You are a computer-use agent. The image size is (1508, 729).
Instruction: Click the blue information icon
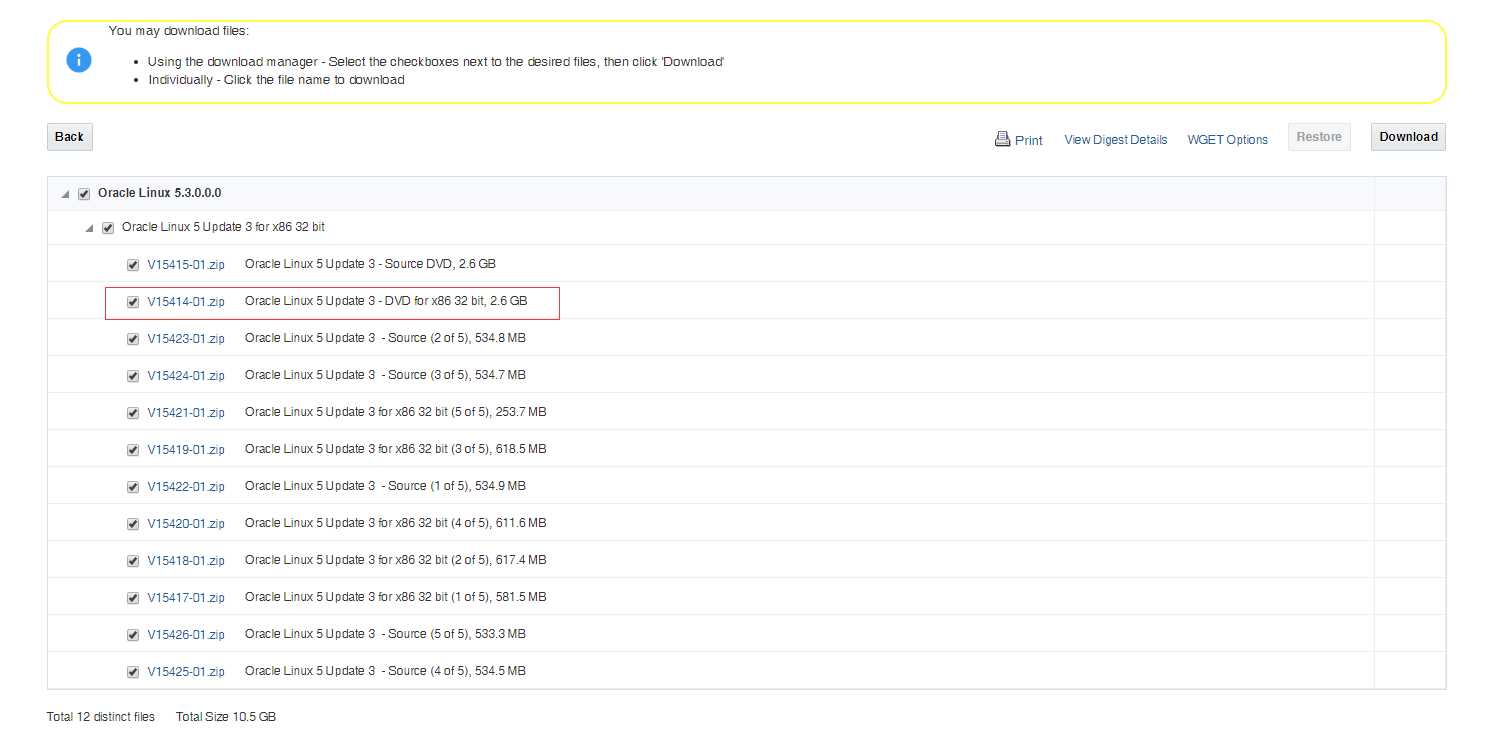[79, 60]
